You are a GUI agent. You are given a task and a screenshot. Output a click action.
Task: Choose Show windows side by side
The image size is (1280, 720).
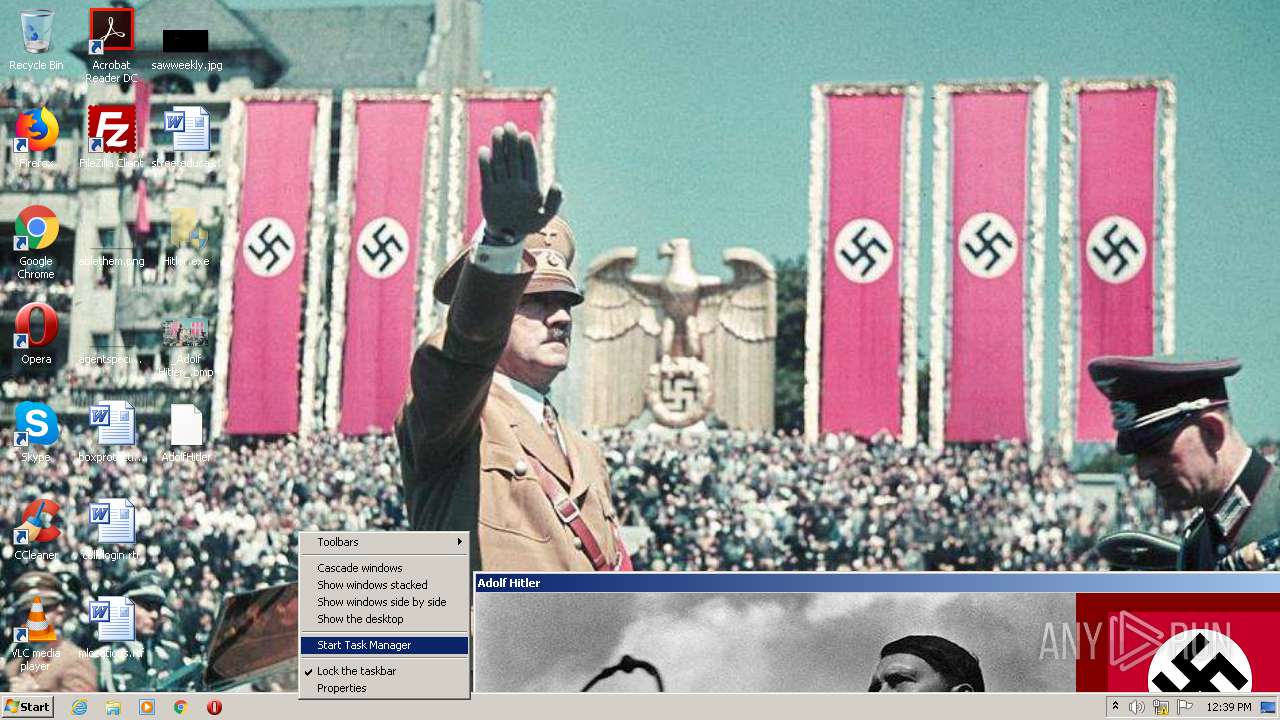[x=384, y=602]
